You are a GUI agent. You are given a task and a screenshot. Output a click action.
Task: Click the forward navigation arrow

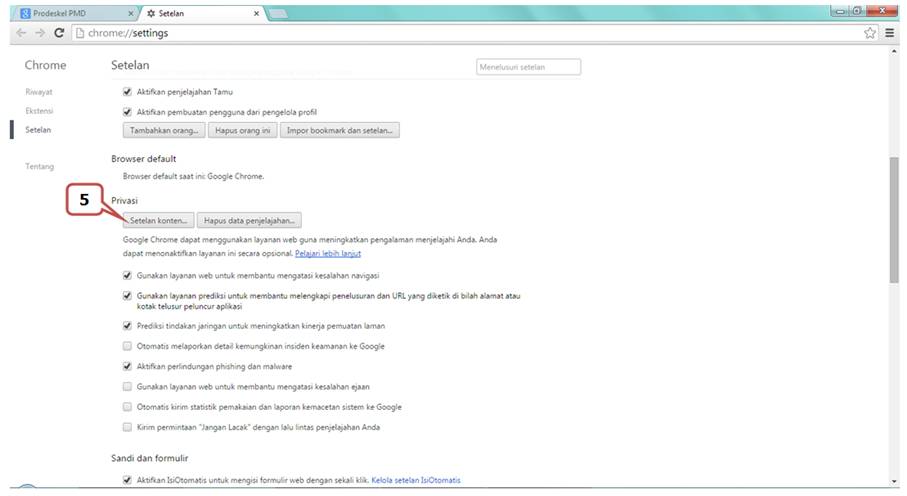[x=40, y=33]
